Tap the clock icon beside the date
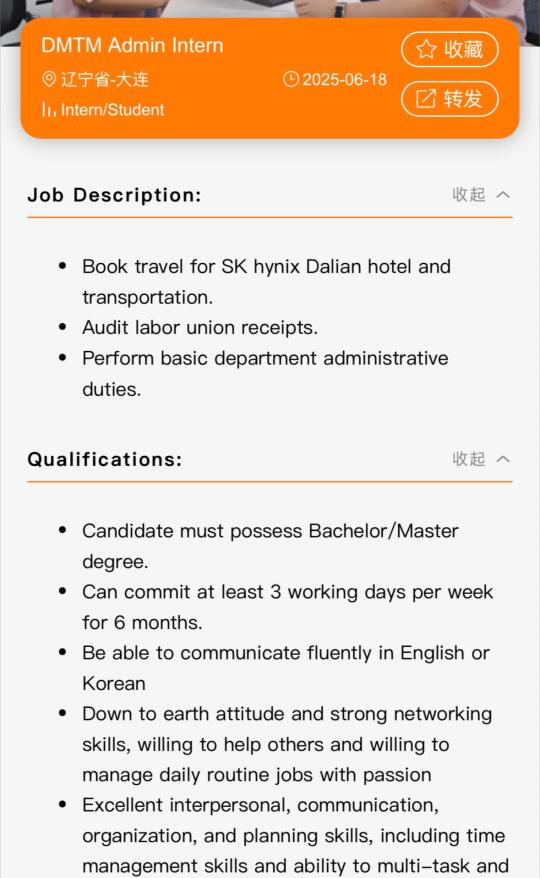The width and height of the screenshot is (540, 878). pos(291,79)
